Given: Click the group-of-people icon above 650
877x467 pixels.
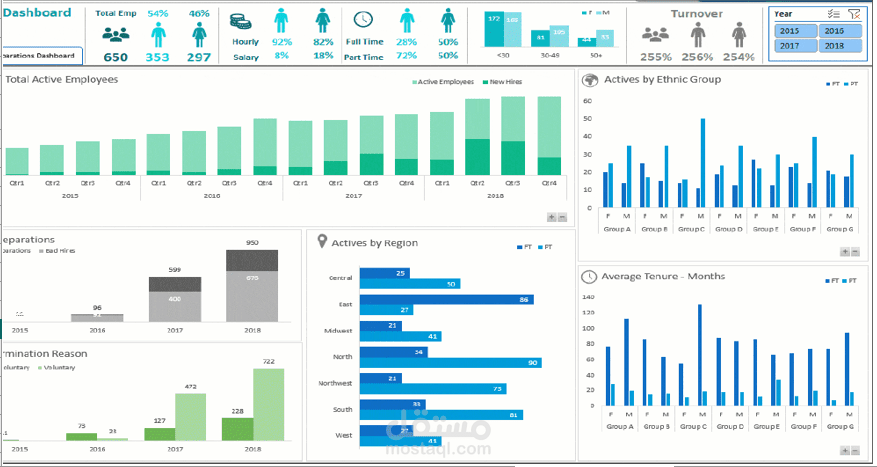Looking at the screenshot, I should point(116,35).
